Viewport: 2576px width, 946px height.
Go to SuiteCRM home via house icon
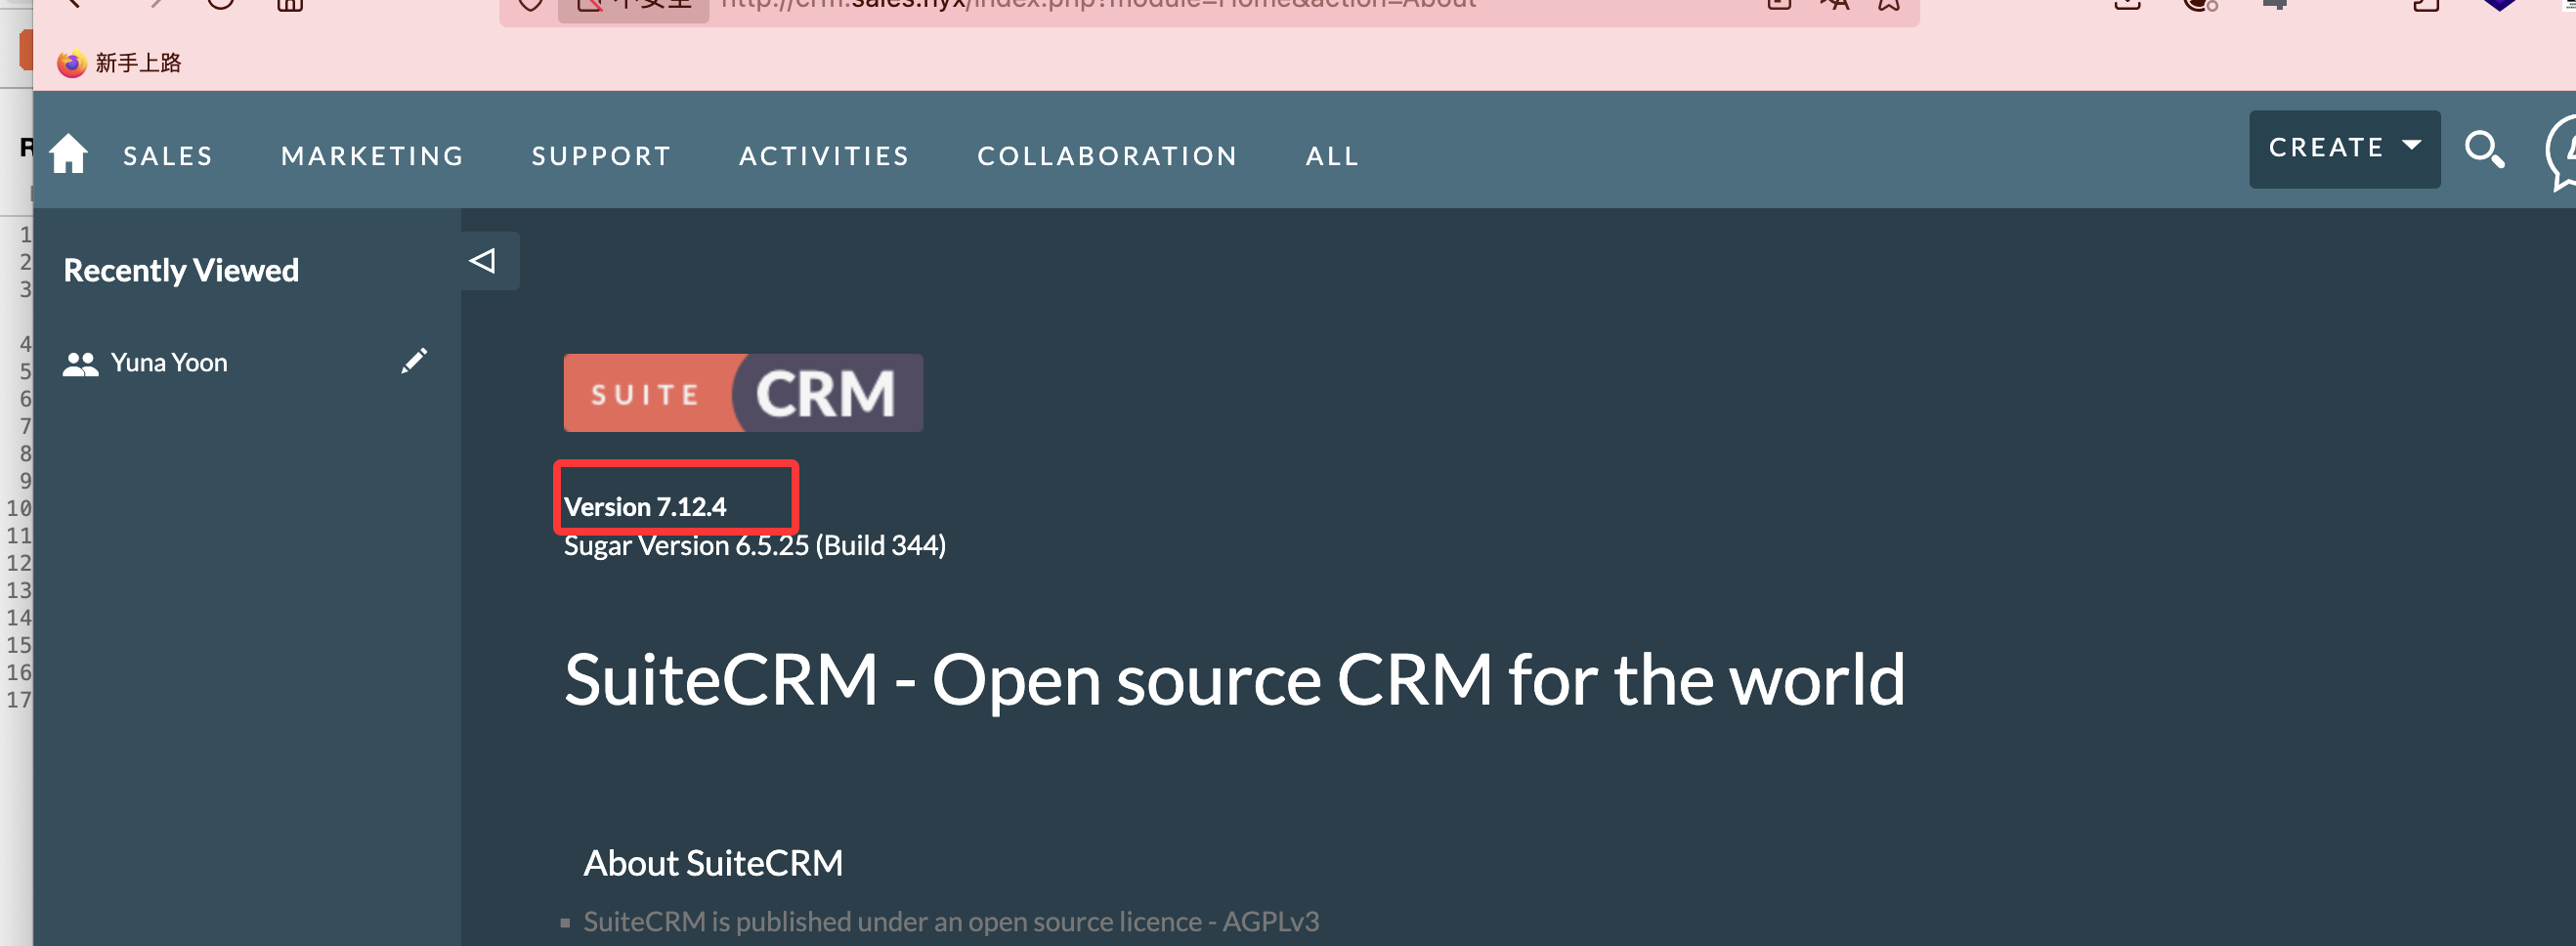click(68, 154)
